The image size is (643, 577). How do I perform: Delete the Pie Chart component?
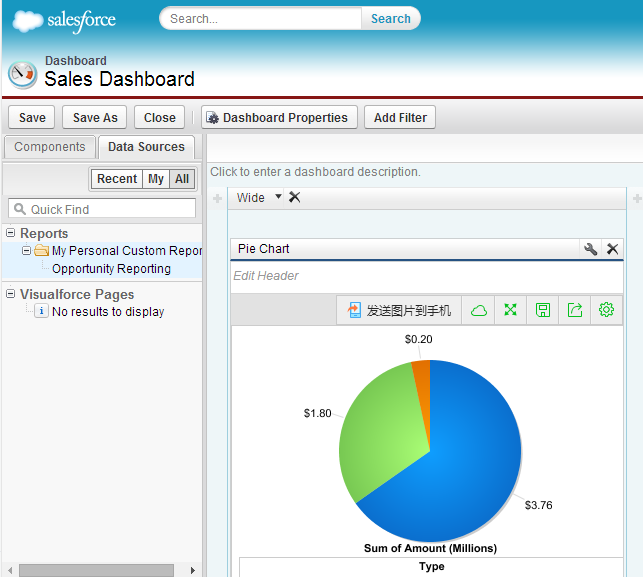point(612,249)
